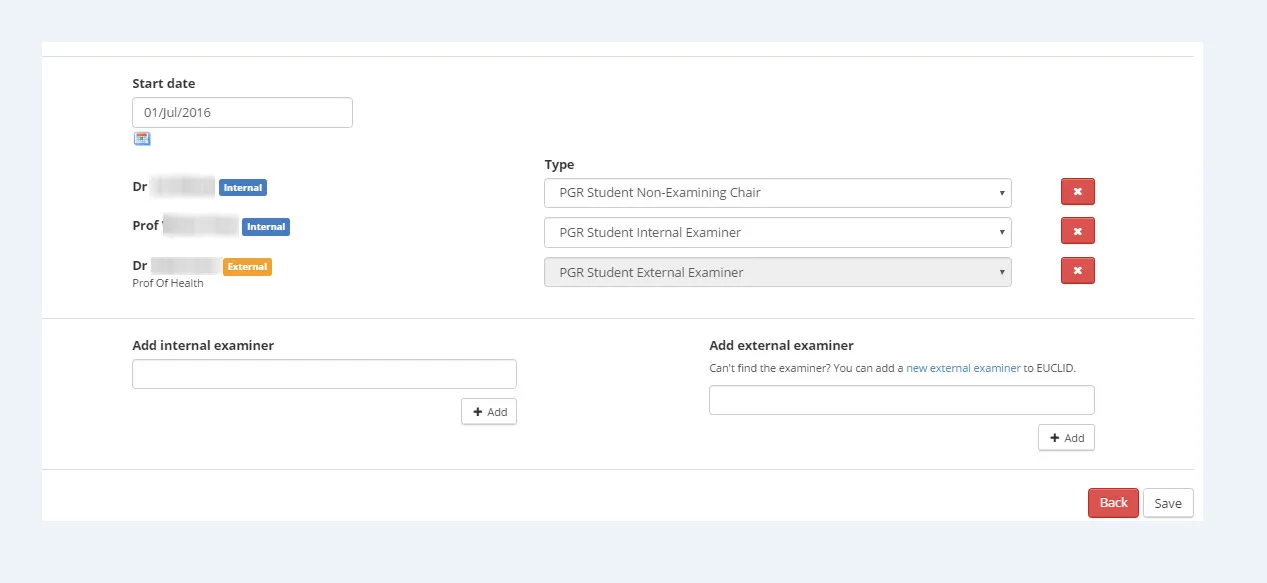
Task: Open the PGR Student Internal Examiner dropdown
Action: coord(778,232)
